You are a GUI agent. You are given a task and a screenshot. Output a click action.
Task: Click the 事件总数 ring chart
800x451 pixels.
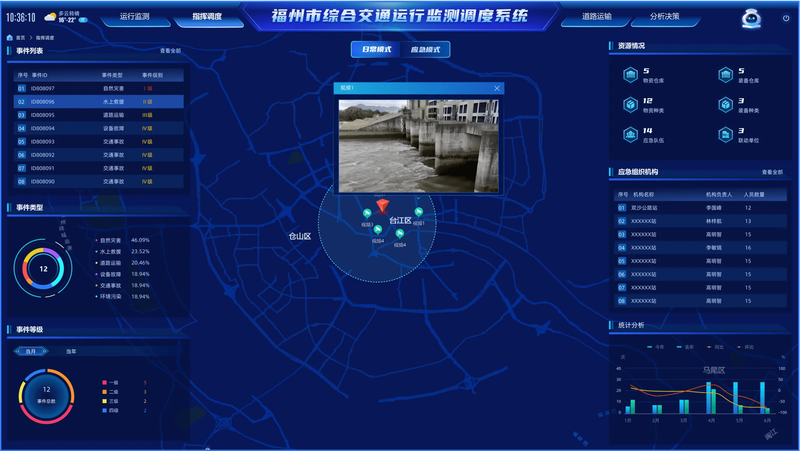pos(46,396)
